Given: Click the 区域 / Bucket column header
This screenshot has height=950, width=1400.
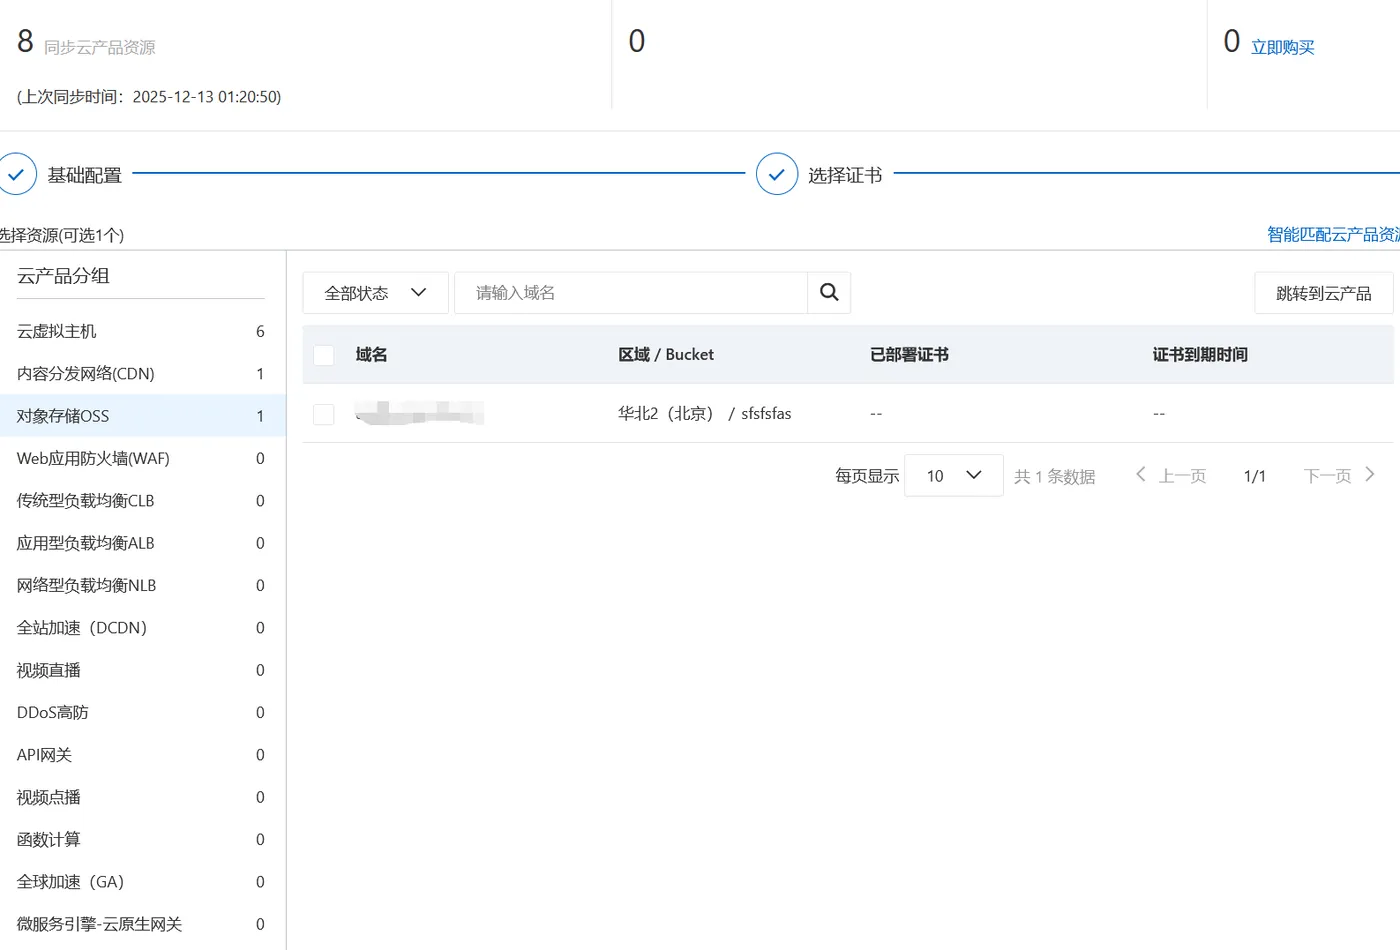Looking at the screenshot, I should point(666,355).
